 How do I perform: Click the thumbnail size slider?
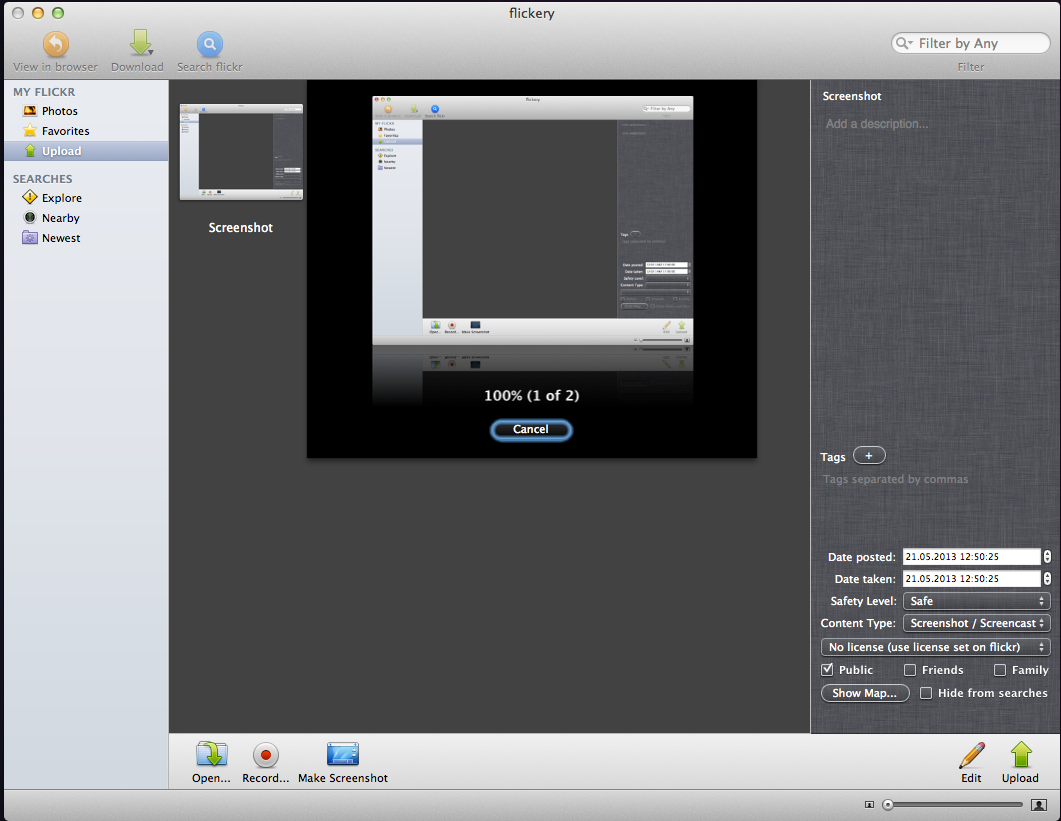pyautogui.click(x=952, y=804)
